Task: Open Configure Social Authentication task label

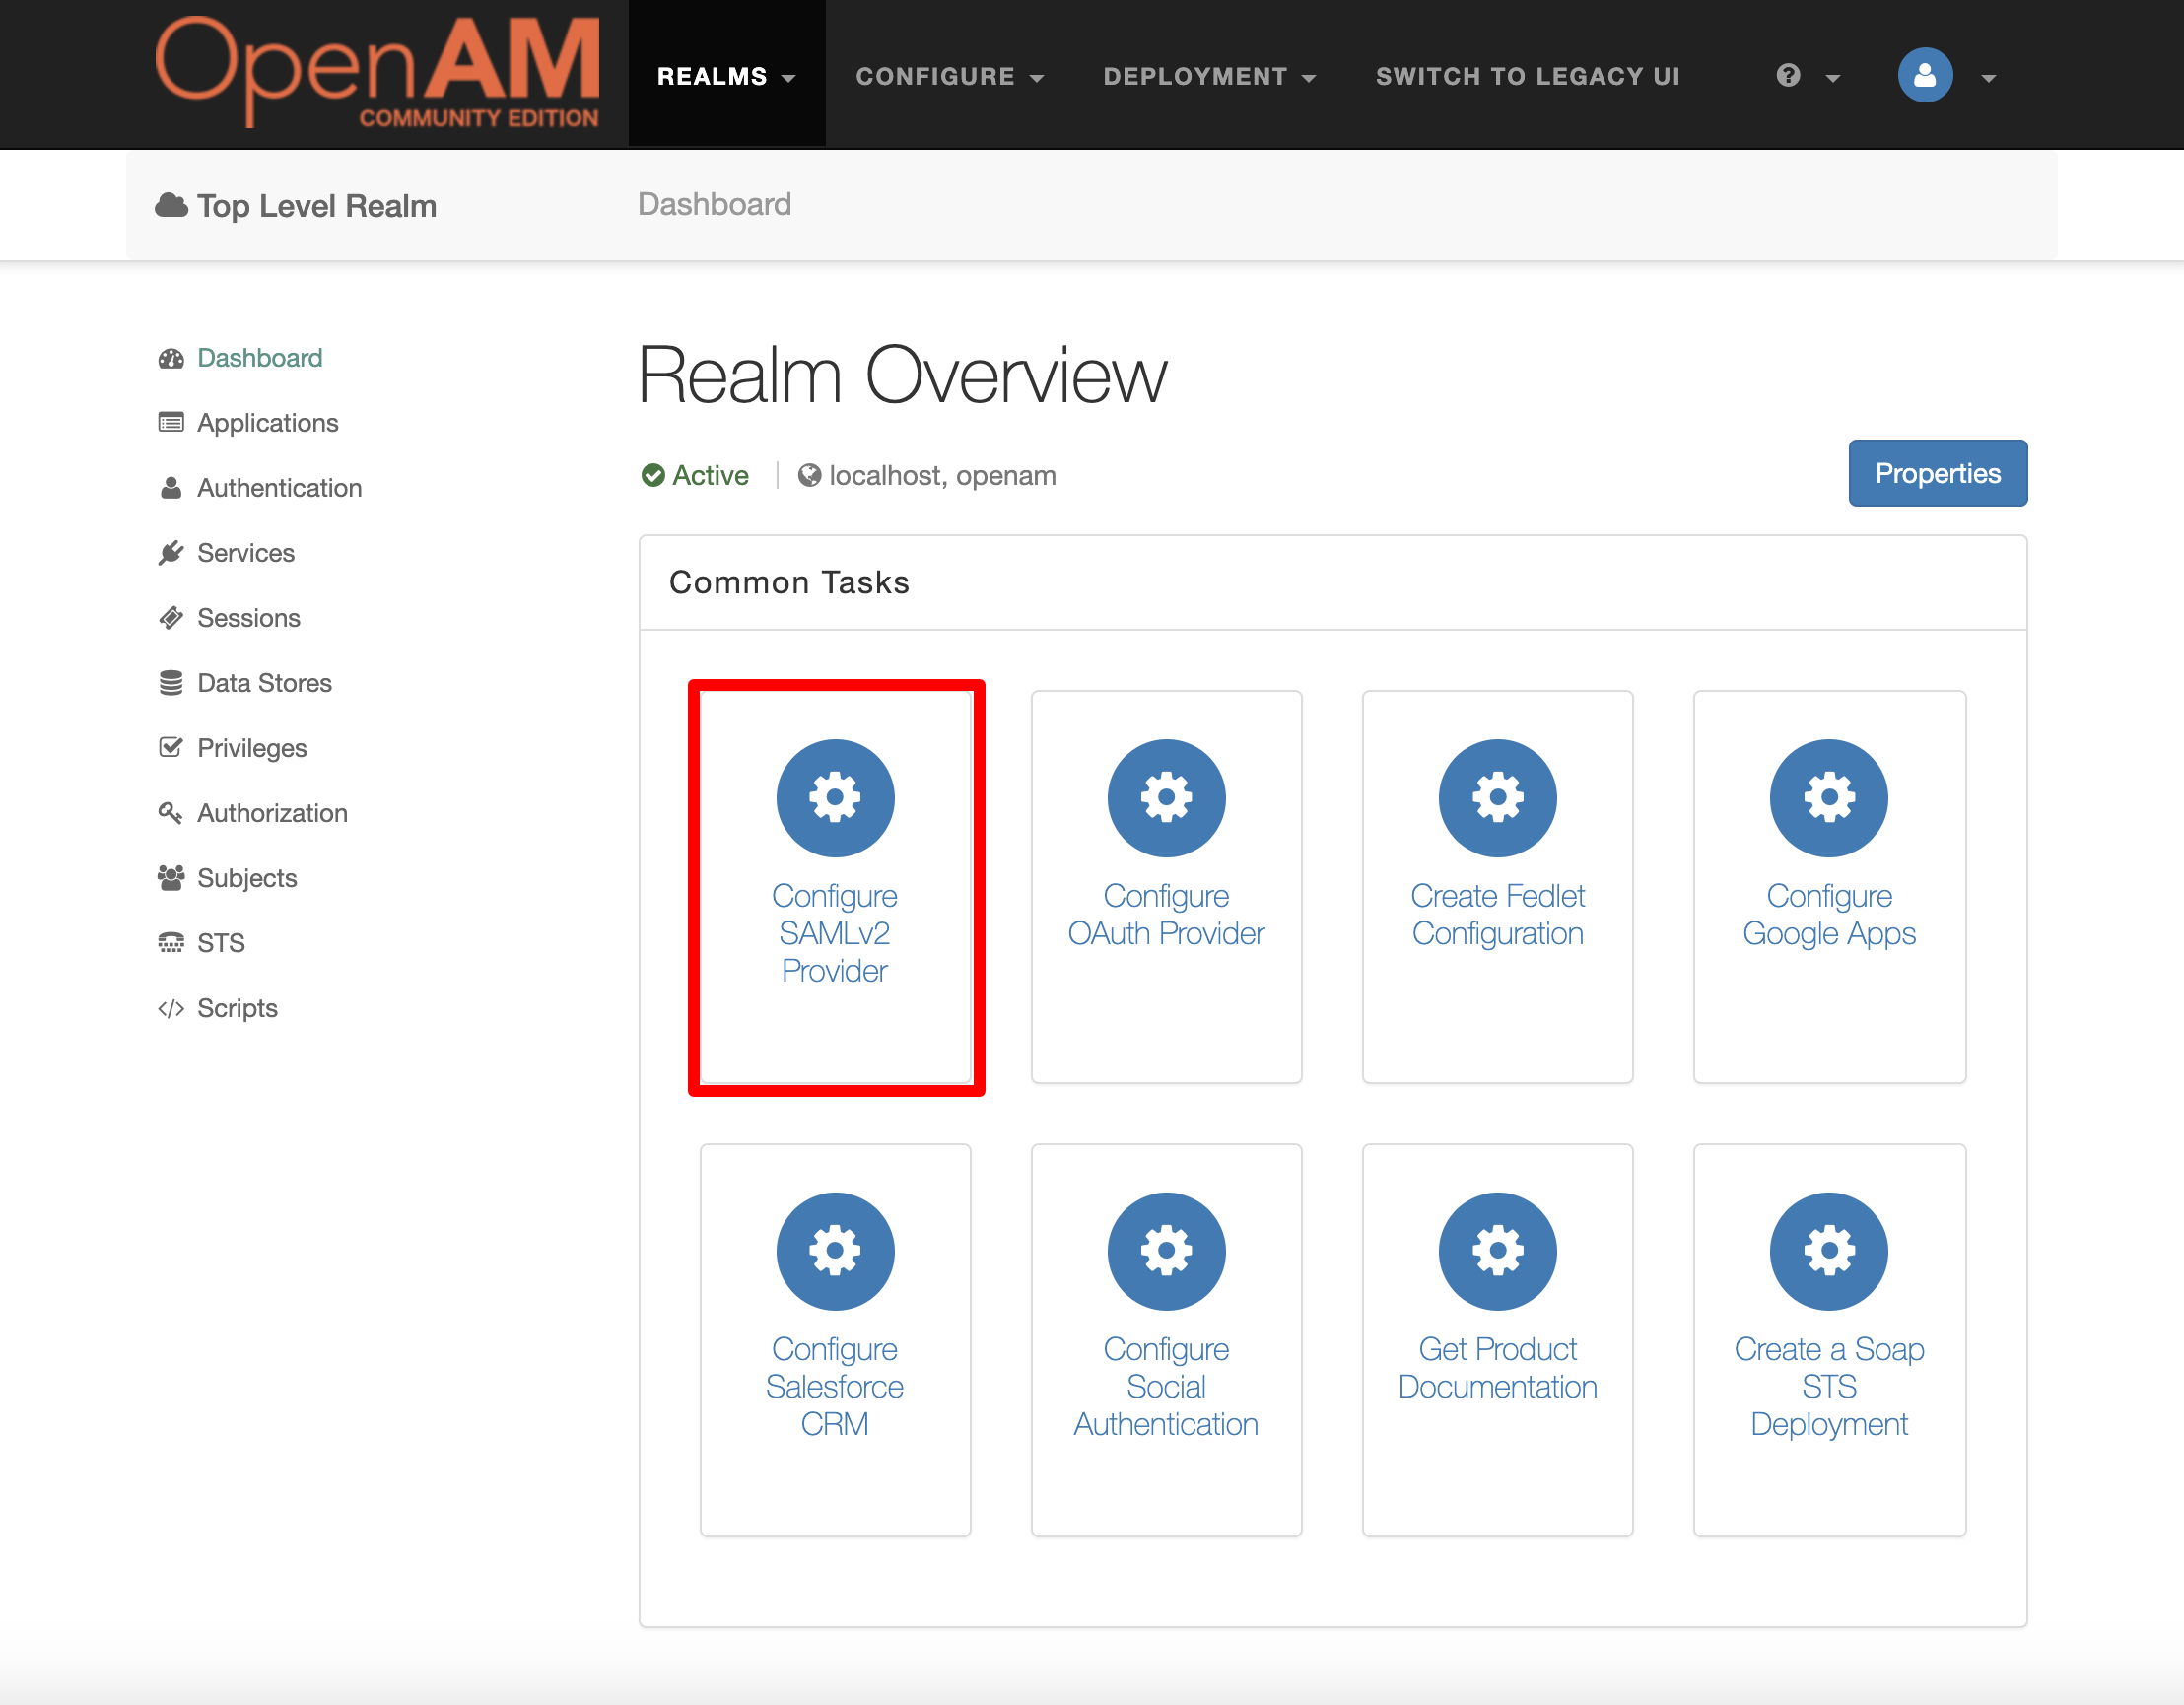Action: [x=1166, y=1386]
